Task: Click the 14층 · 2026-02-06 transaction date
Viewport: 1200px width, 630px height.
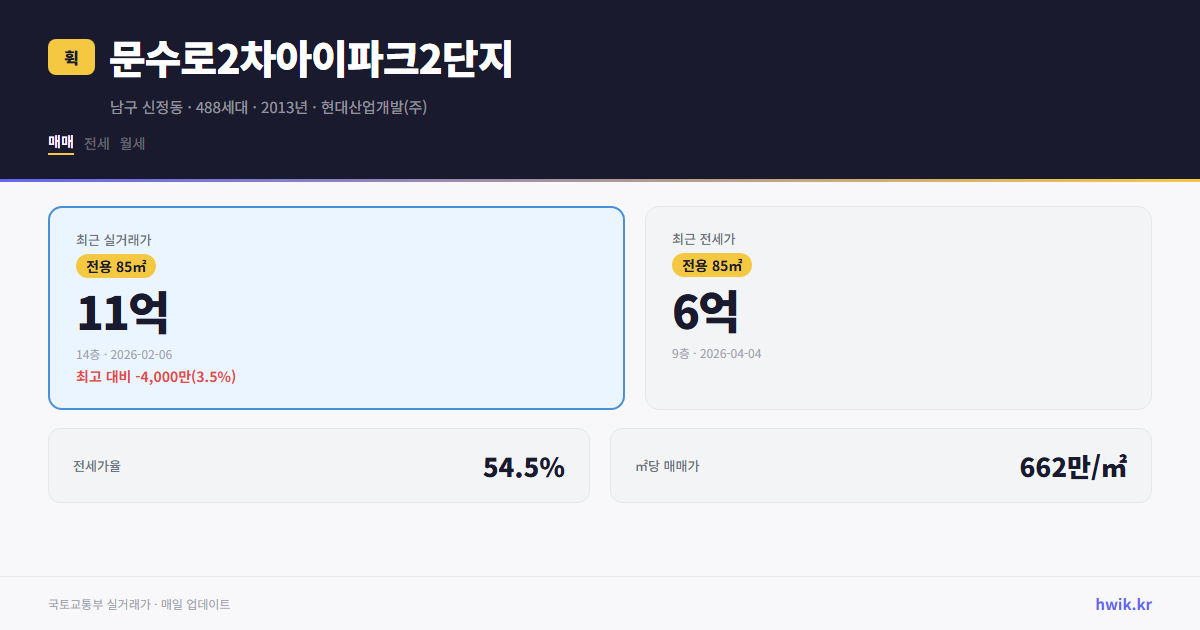Action: coord(124,353)
